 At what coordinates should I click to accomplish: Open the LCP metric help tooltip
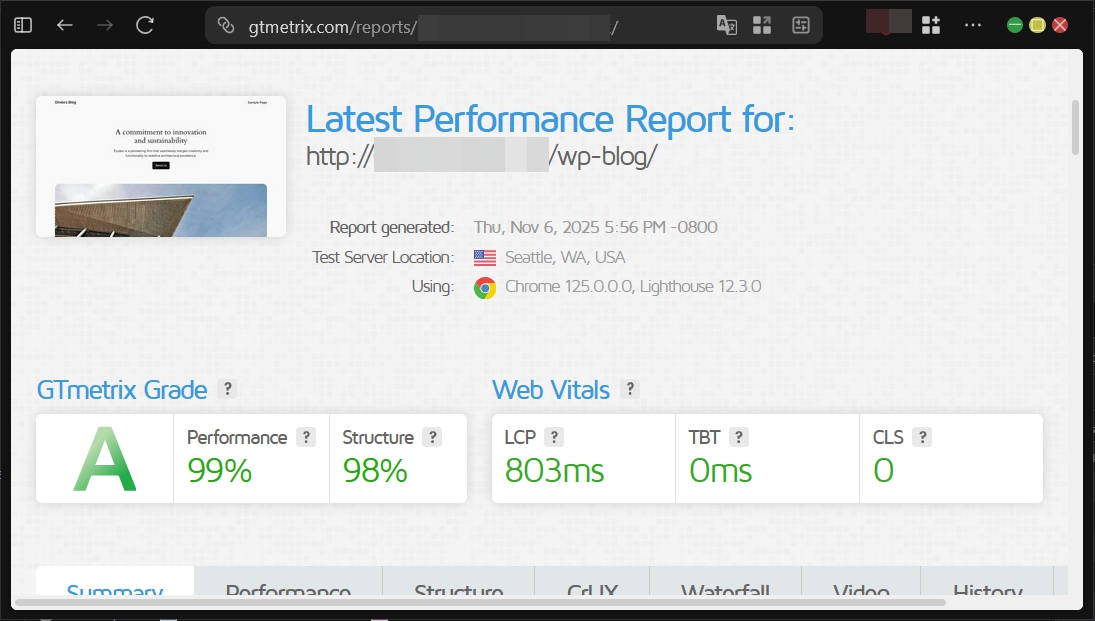tap(554, 437)
